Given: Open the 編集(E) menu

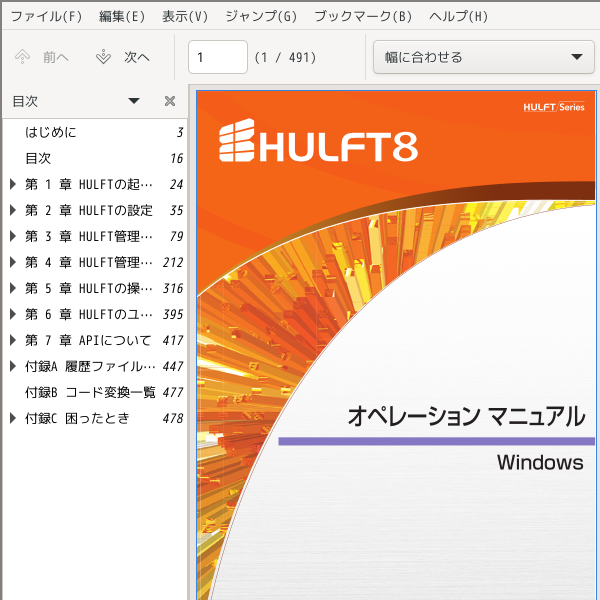Looking at the screenshot, I should click(122, 16).
